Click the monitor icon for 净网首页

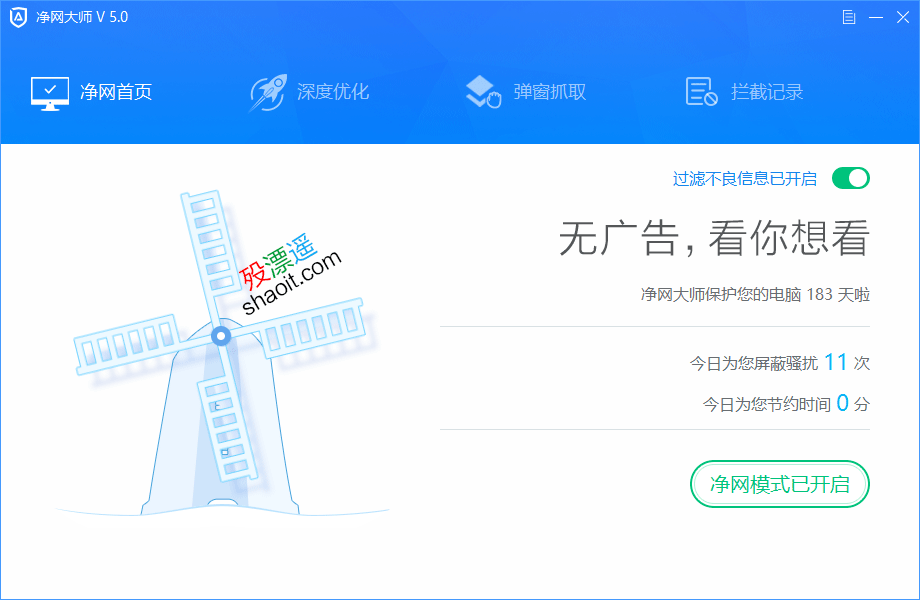[x=50, y=93]
